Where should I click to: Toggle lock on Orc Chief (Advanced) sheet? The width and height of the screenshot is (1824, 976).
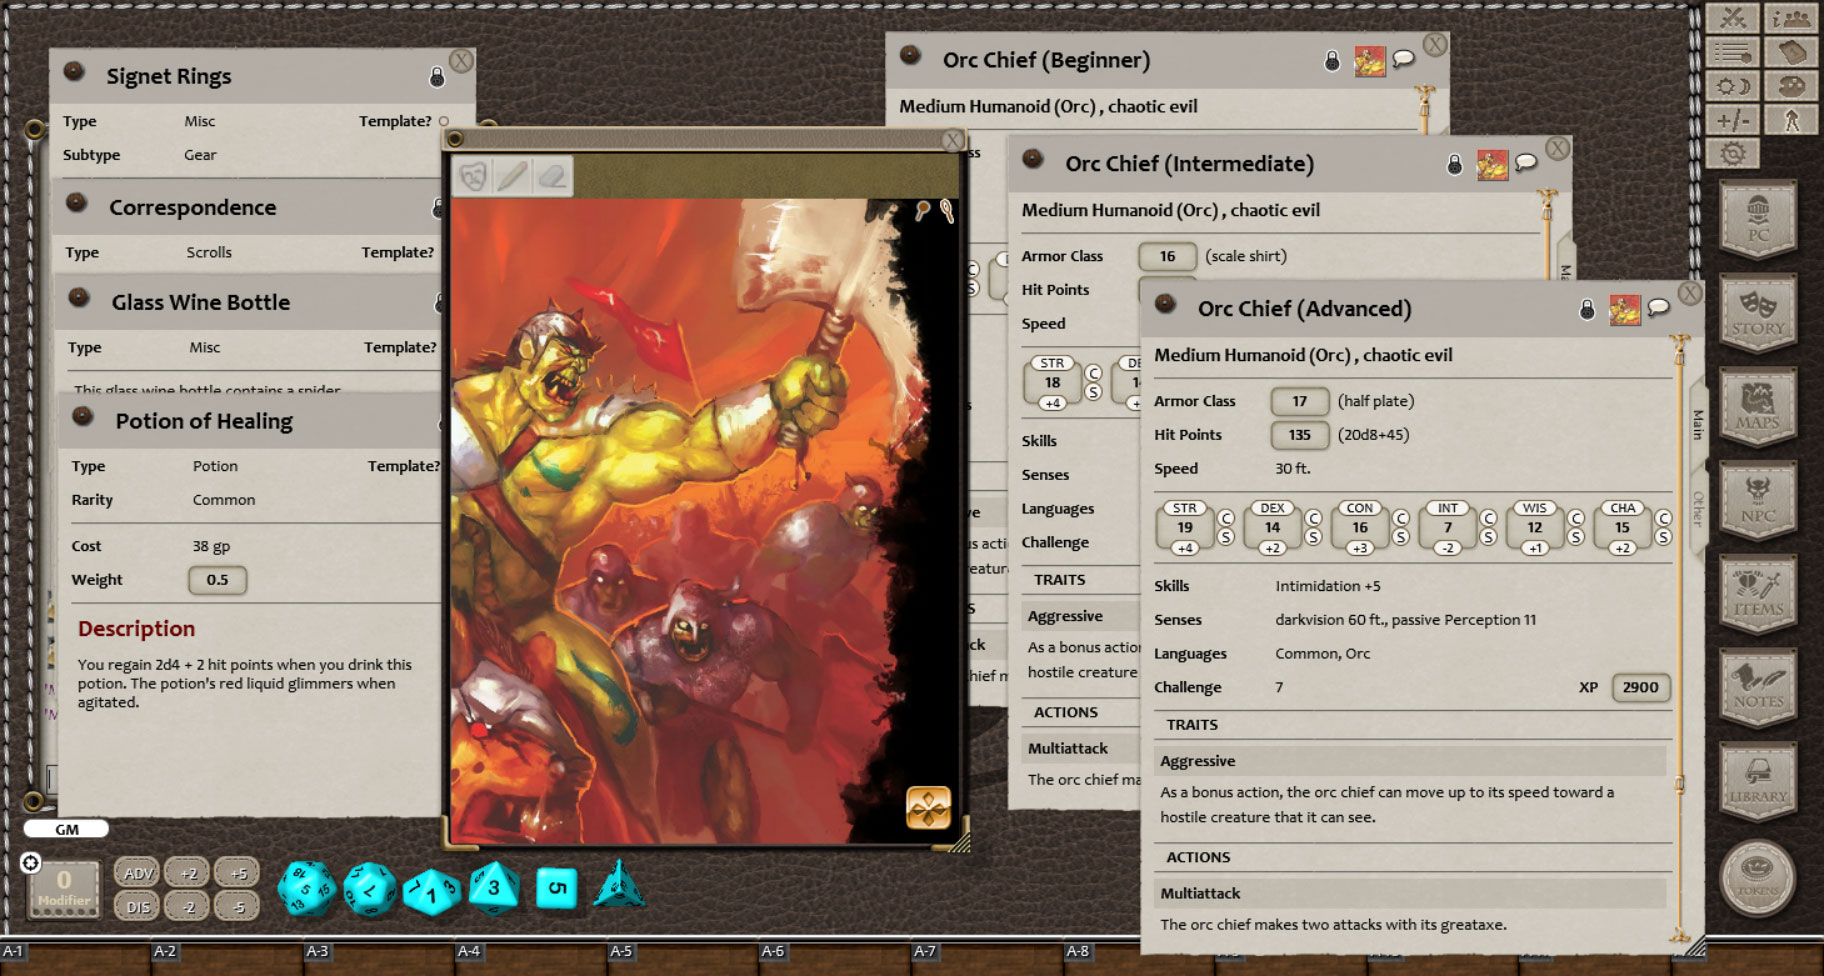coord(1587,309)
